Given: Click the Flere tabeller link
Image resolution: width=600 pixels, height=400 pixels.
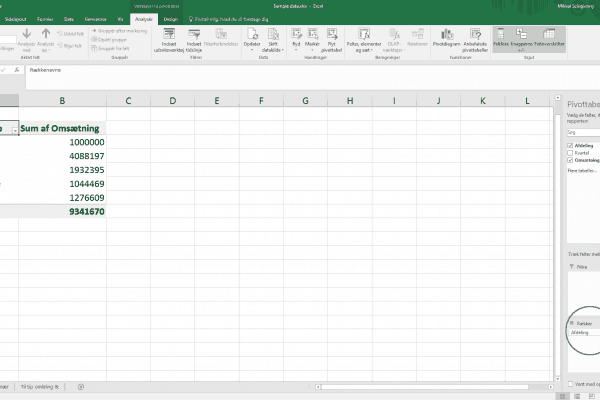Looking at the screenshot, I should tap(578, 169).
